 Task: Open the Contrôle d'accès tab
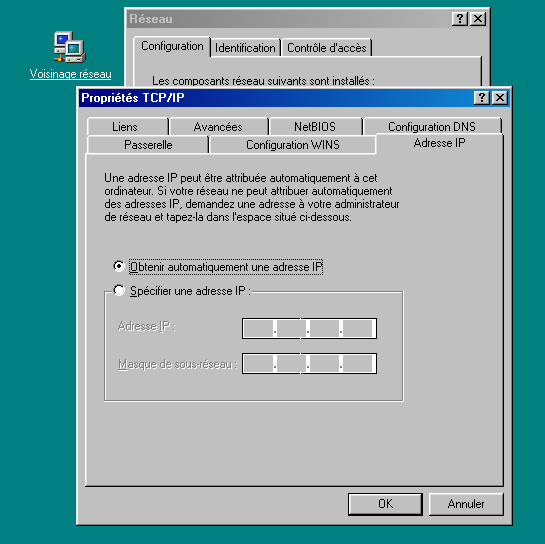click(327, 48)
